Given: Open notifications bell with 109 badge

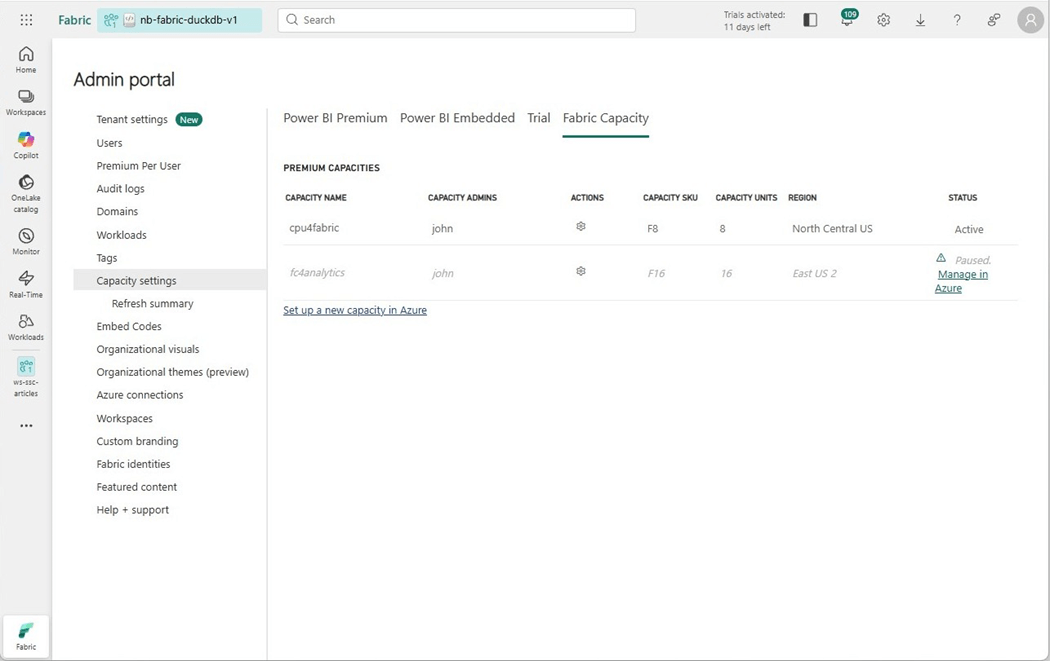Looking at the screenshot, I should pyautogui.click(x=848, y=19).
